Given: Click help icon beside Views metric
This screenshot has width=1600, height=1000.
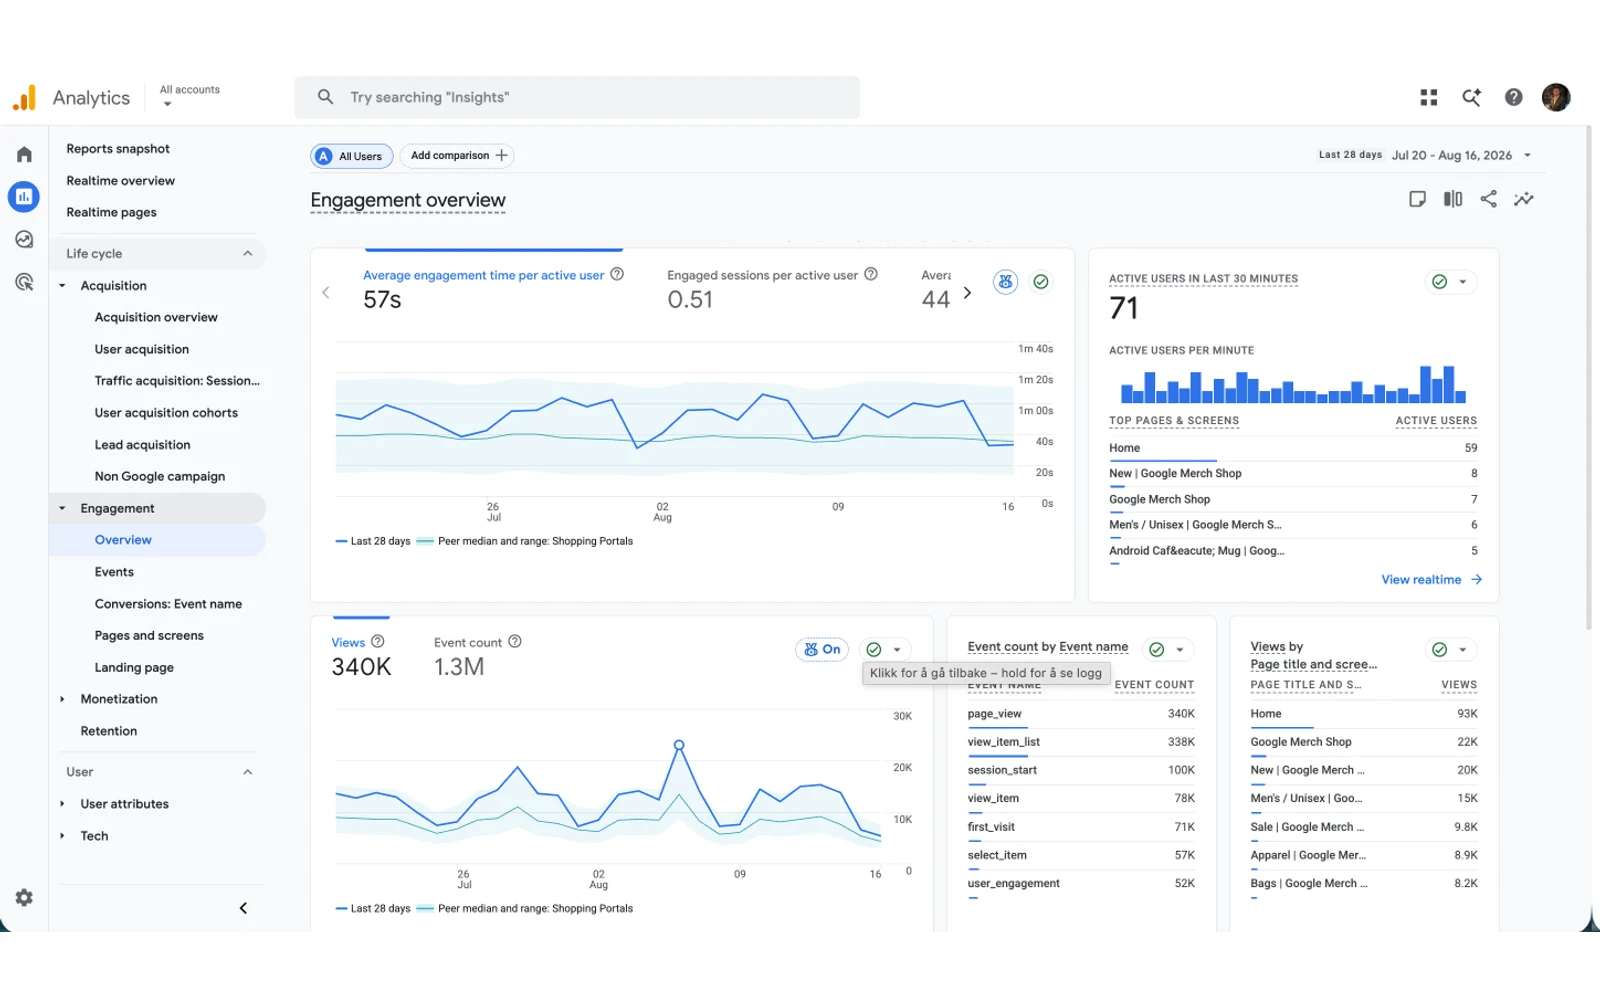Looking at the screenshot, I should [378, 641].
